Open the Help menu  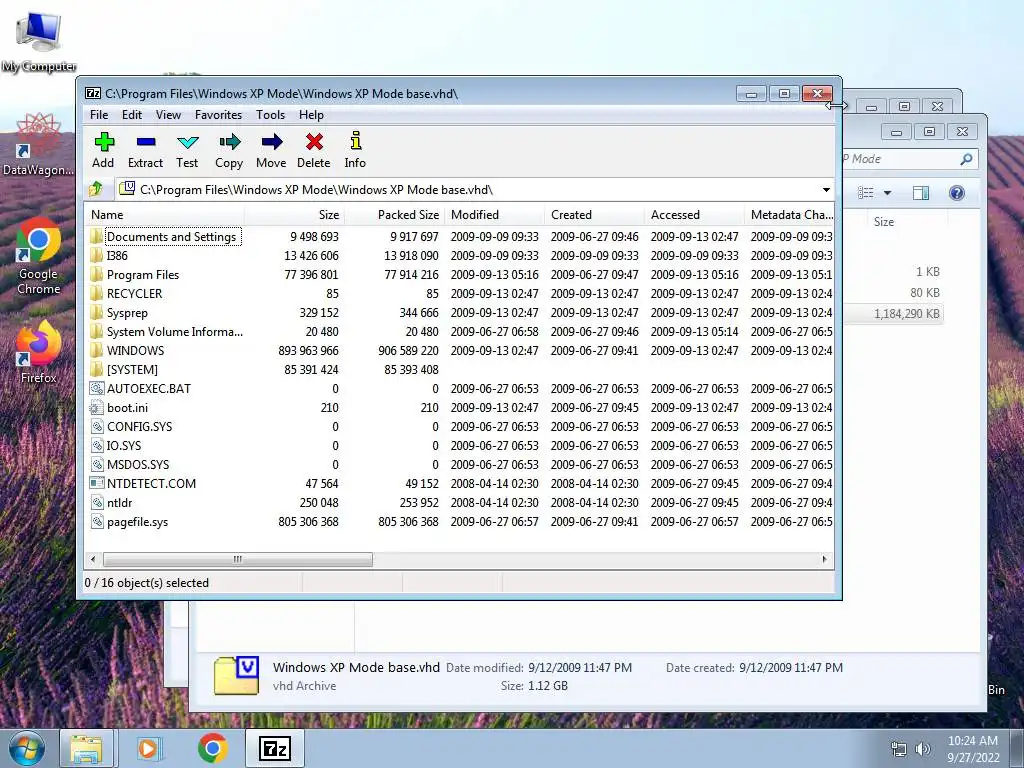[312, 115]
